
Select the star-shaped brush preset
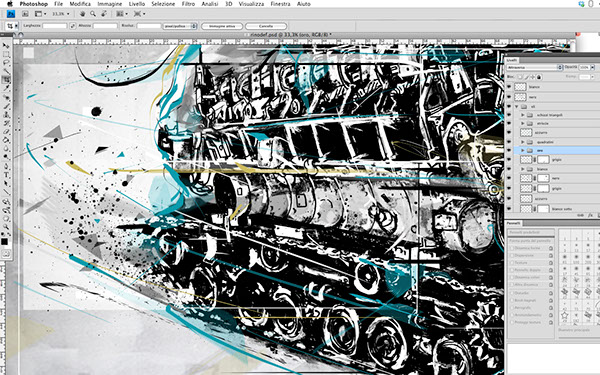click(x=564, y=315)
